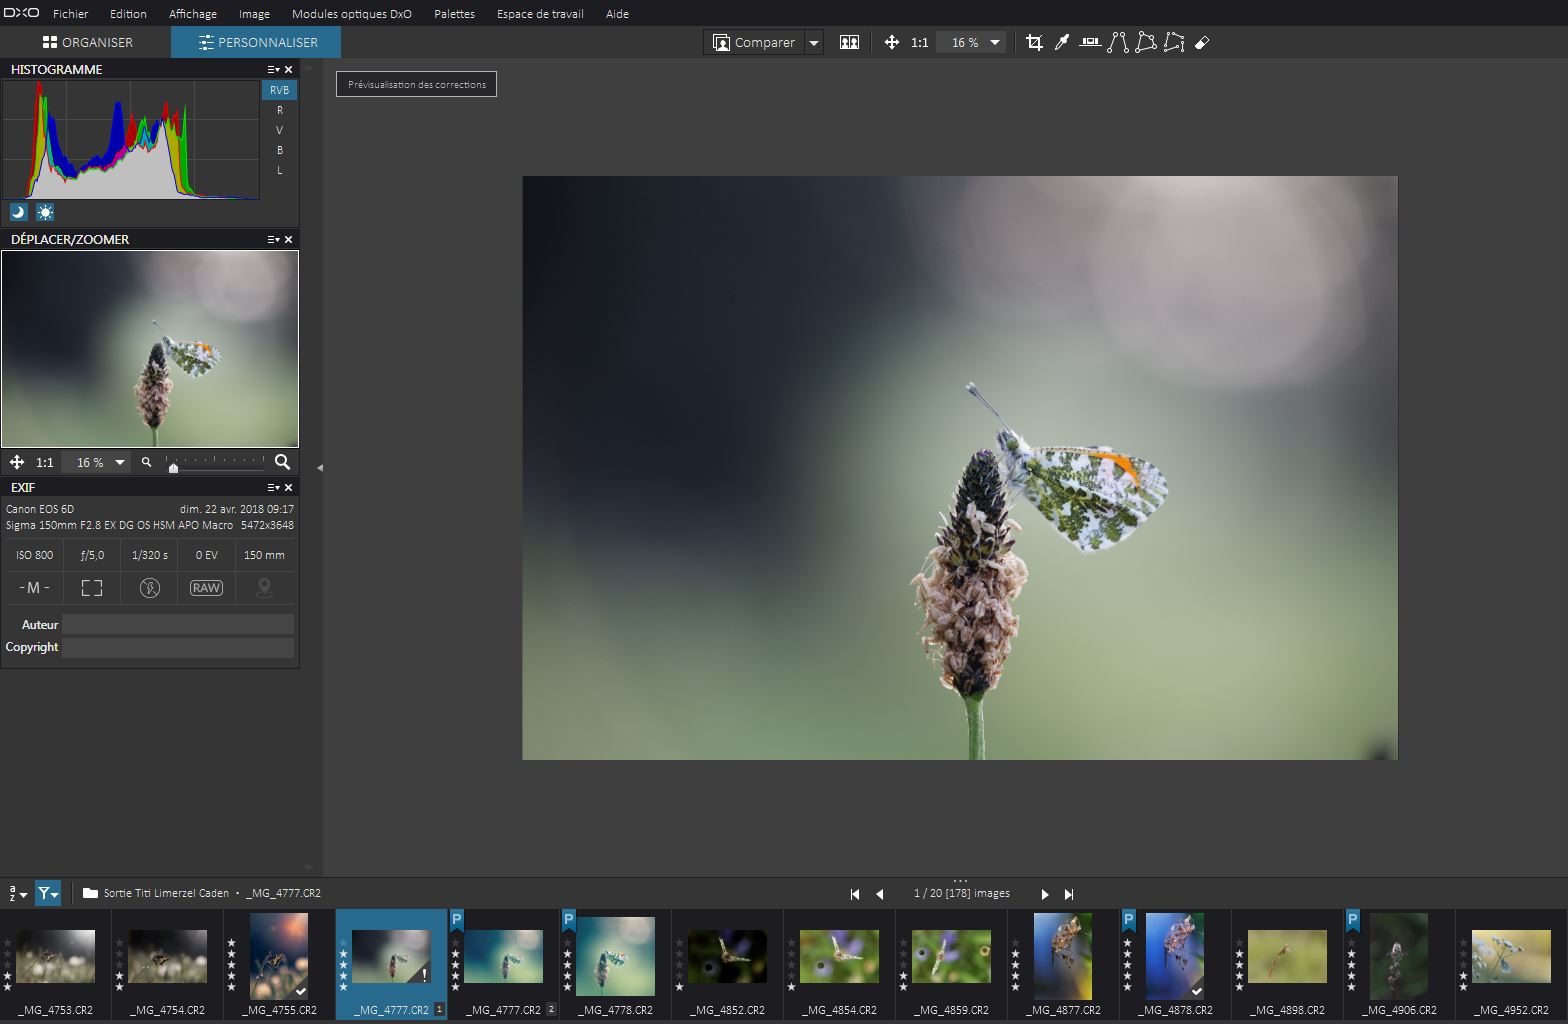This screenshot has height=1024, width=1568.
Task: Click the fit-to-screen icon in top toolbar
Action: 891,42
